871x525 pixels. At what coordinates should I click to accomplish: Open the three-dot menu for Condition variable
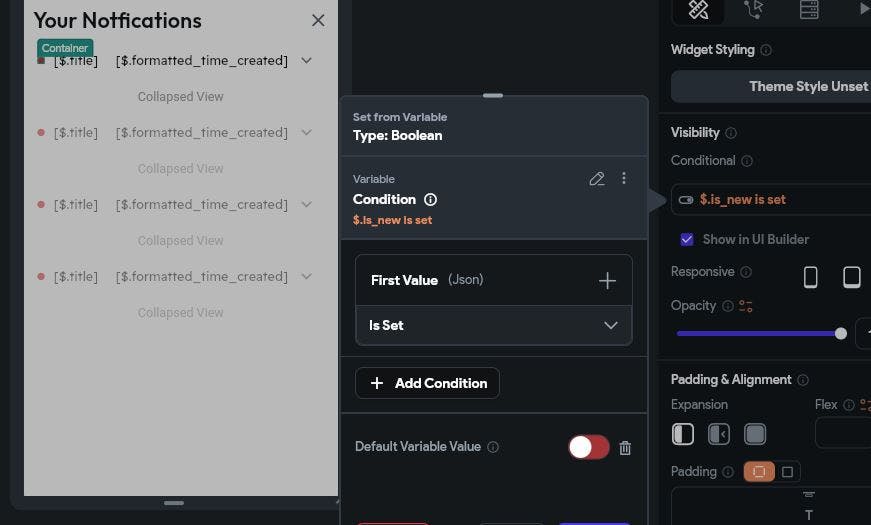[x=624, y=178]
